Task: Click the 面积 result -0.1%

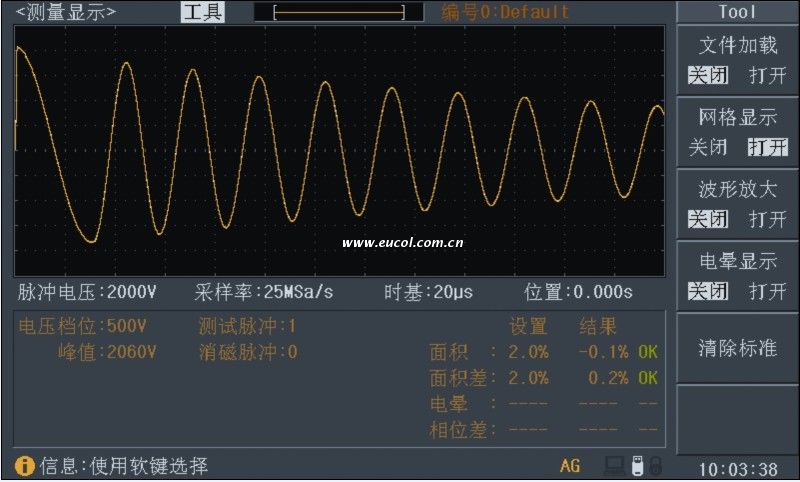Action: (x=604, y=352)
